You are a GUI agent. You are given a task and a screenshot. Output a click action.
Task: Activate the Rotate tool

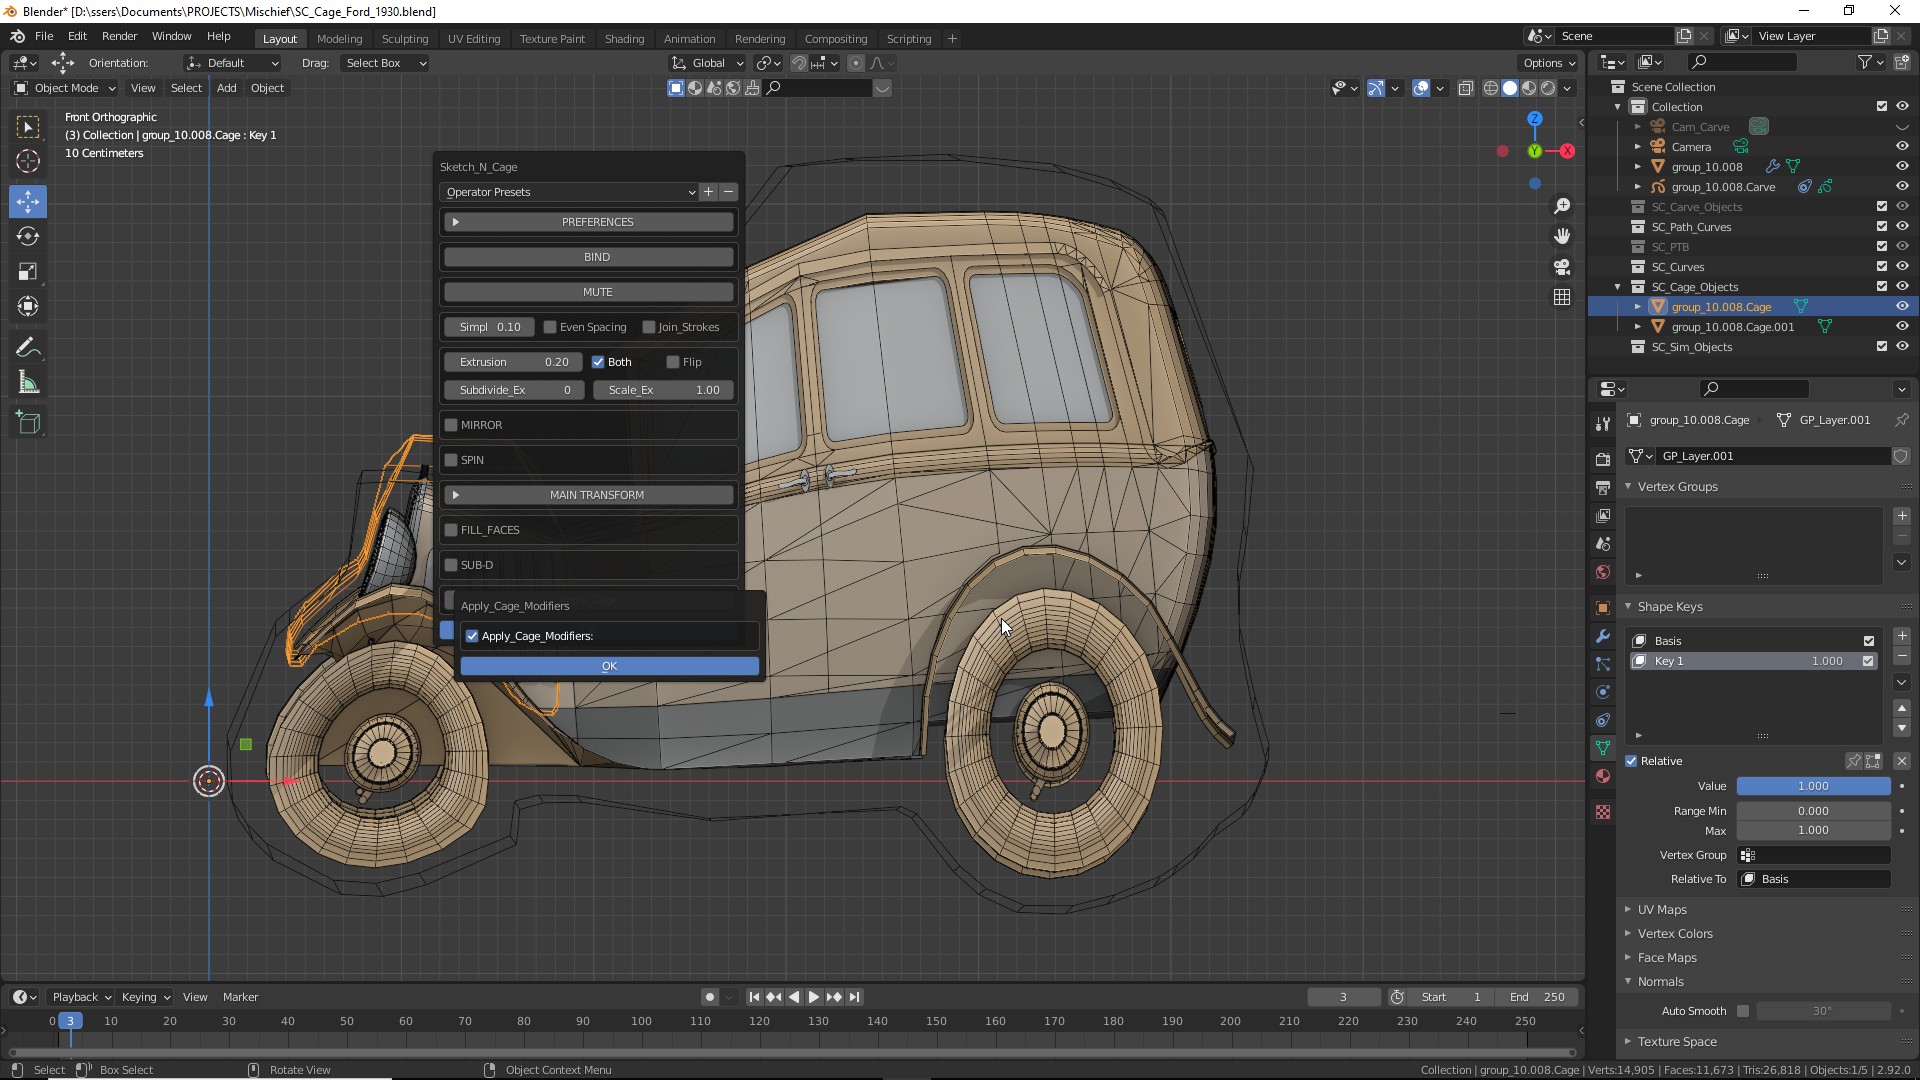(x=28, y=236)
